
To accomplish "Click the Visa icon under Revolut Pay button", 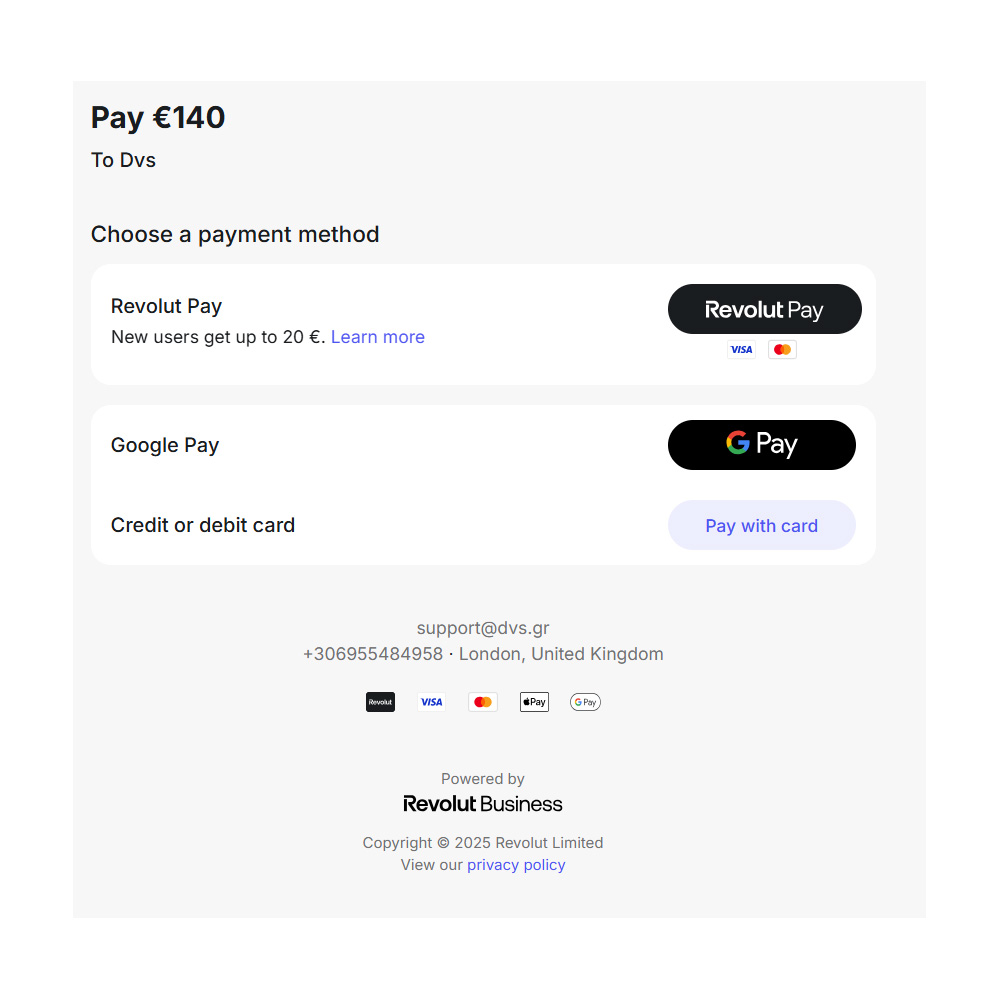I will click(x=741, y=350).
